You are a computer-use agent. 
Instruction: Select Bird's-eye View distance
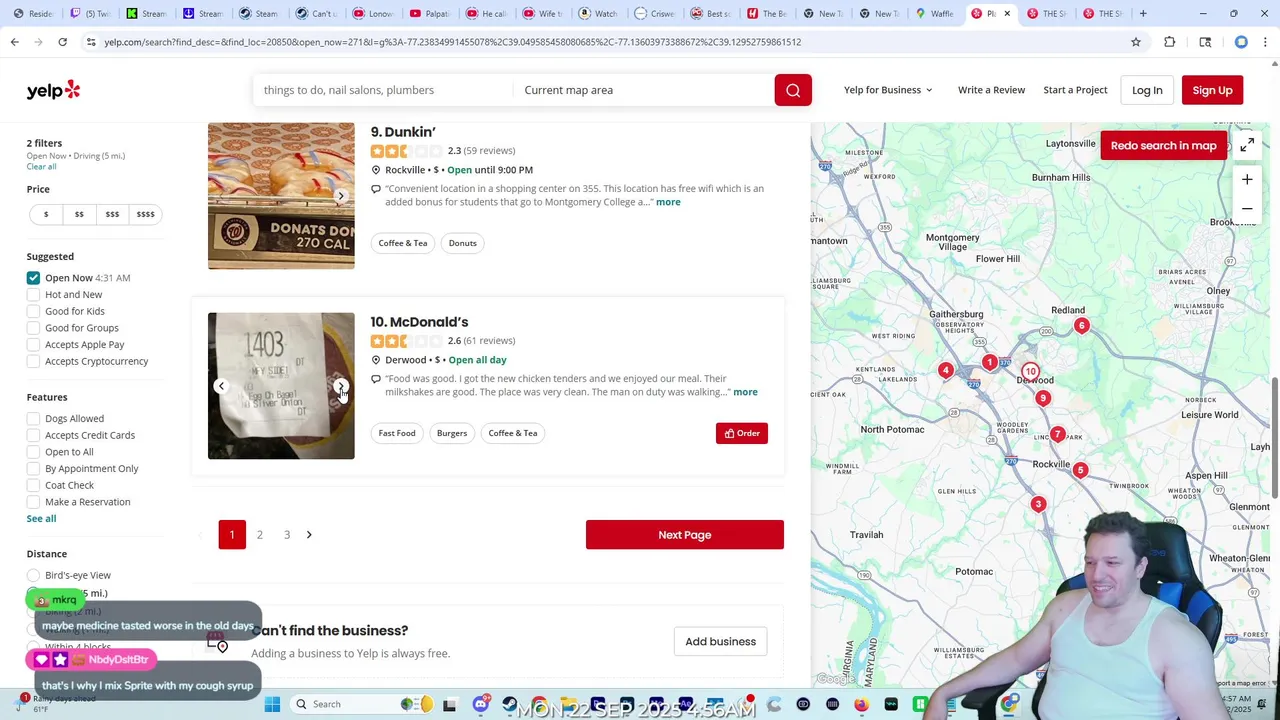tap(34, 575)
